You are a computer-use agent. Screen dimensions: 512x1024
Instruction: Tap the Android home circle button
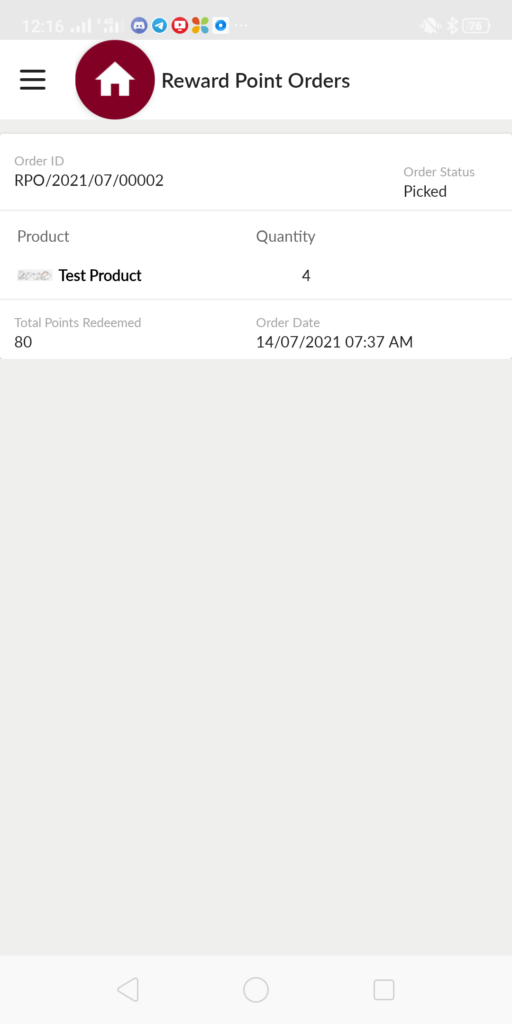(256, 989)
